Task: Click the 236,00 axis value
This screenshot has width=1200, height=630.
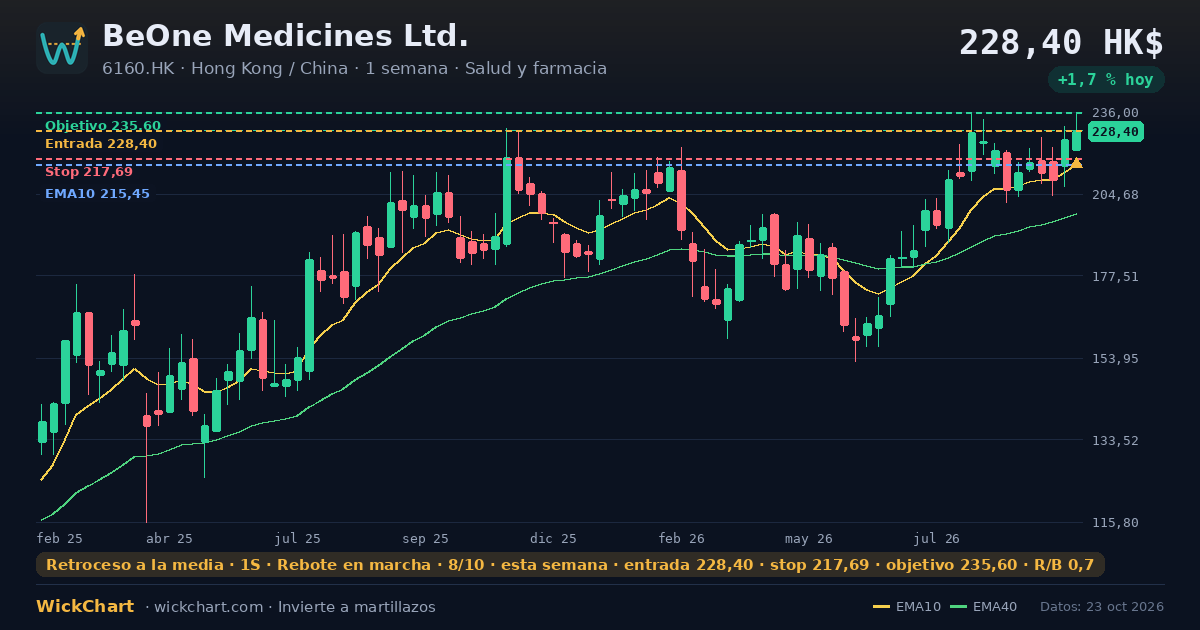Action: click(x=1115, y=113)
